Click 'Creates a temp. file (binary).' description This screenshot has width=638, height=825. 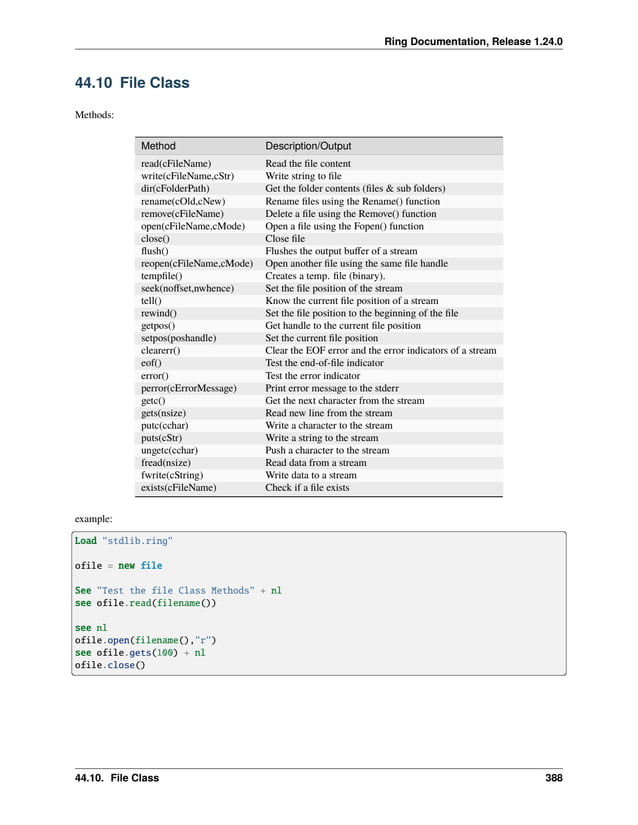pos(325,276)
